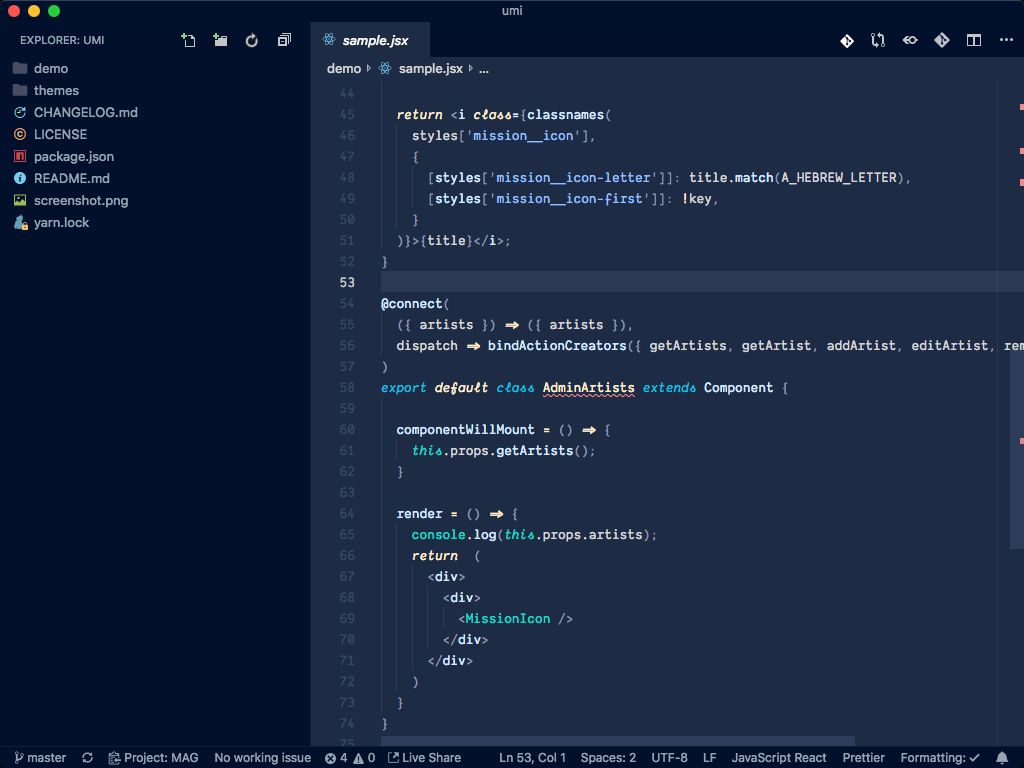Start a Live Share session
This screenshot has height=768, width=1024.
(426, 757)
